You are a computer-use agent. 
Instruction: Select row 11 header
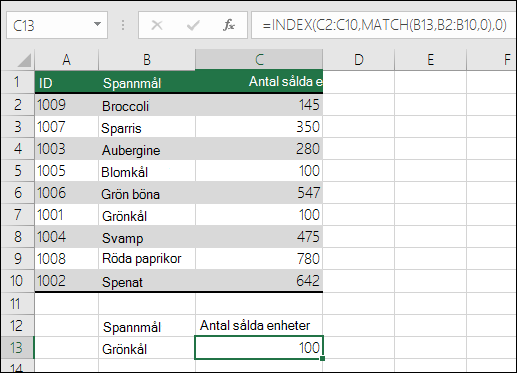tap(17, 304)
